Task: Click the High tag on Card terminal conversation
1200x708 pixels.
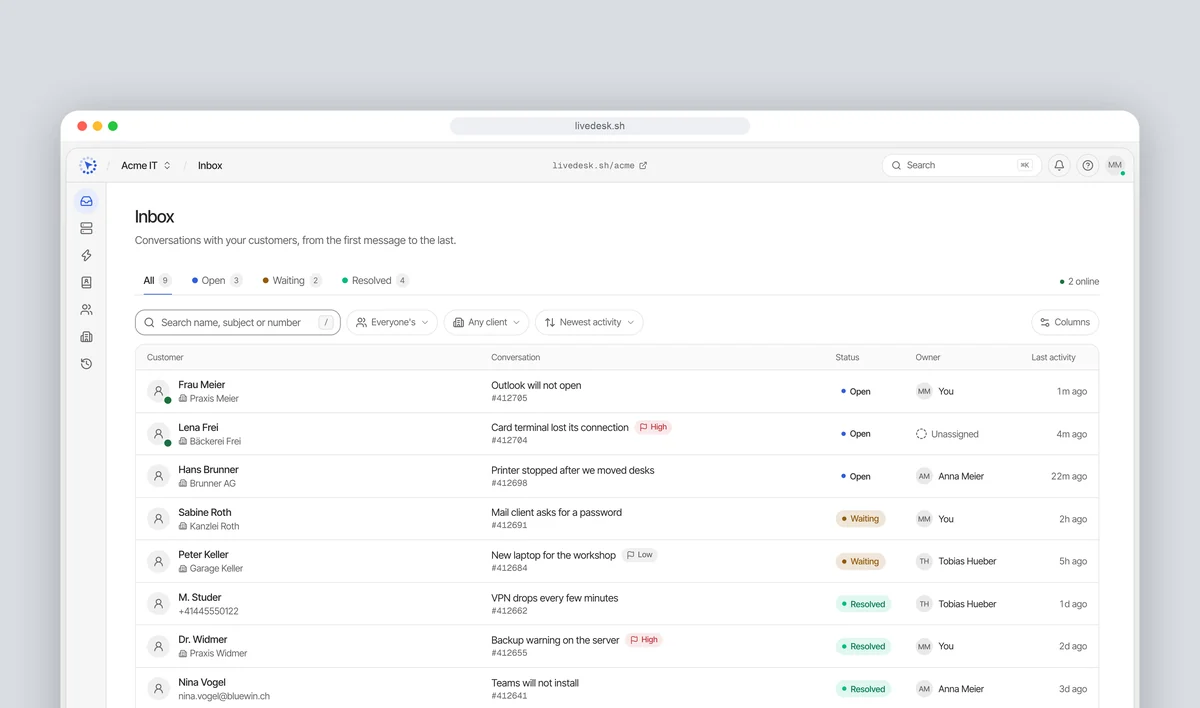Action: click(x=653, y=427)
